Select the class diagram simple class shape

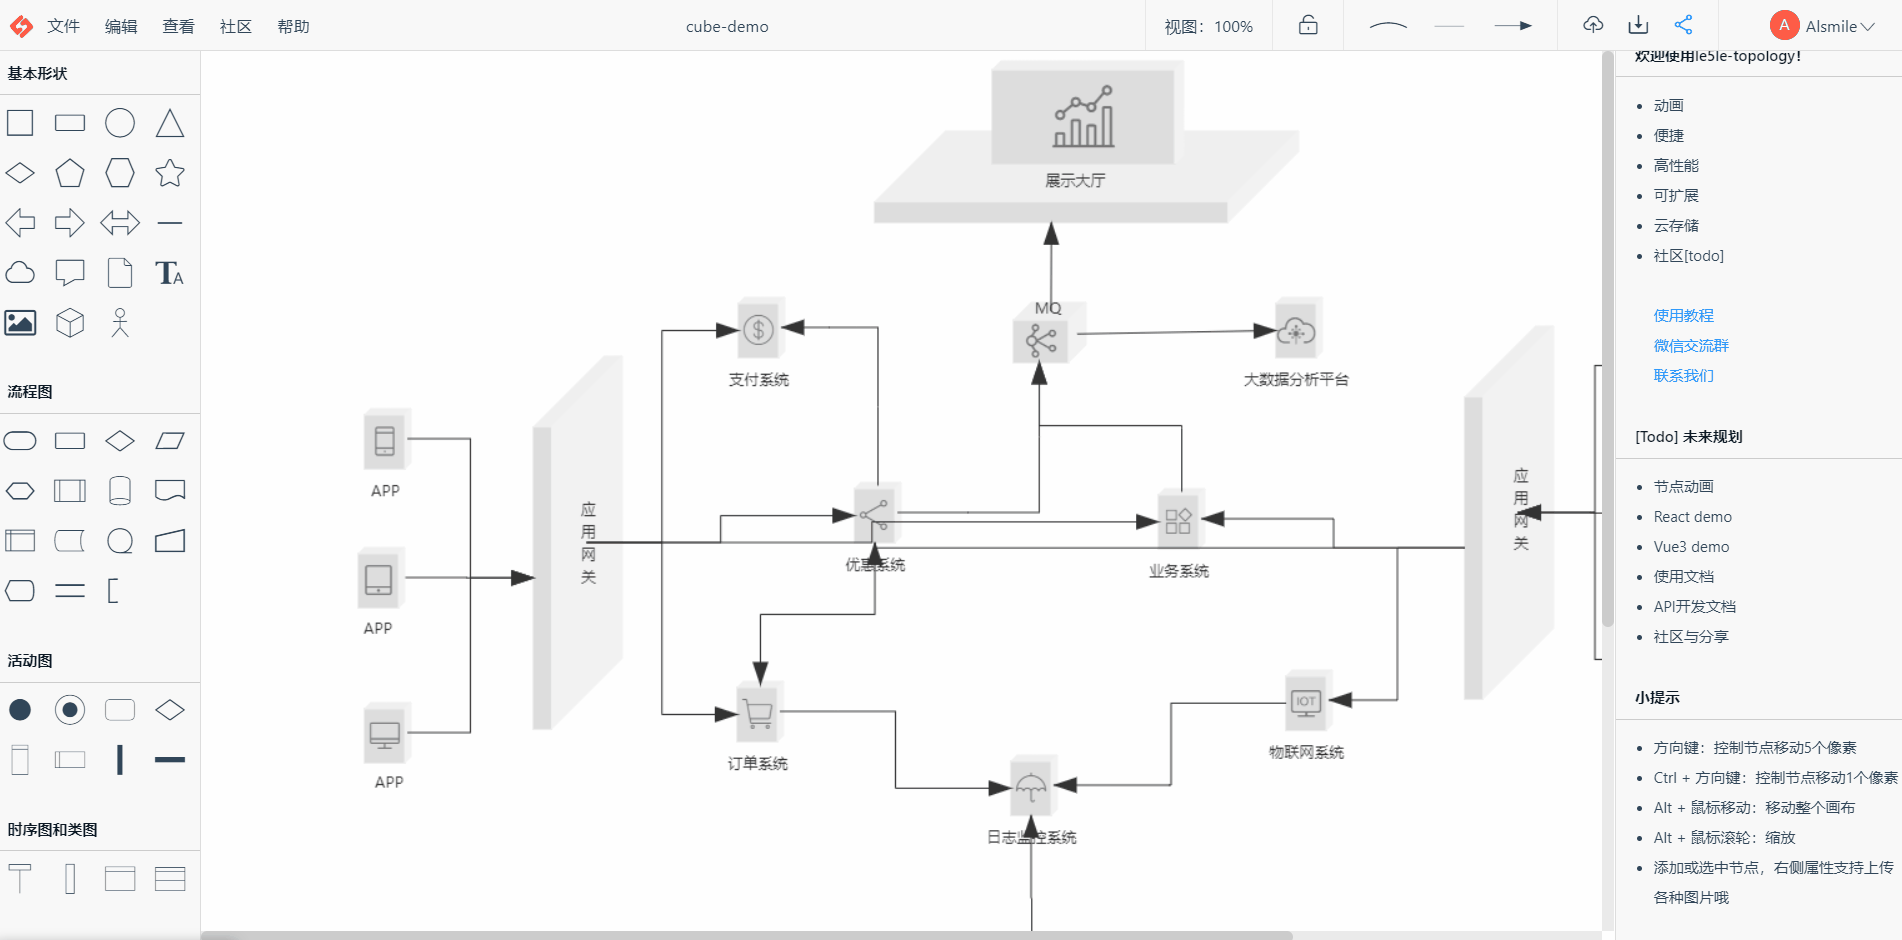pyautogui.click(x=120, y=879)
